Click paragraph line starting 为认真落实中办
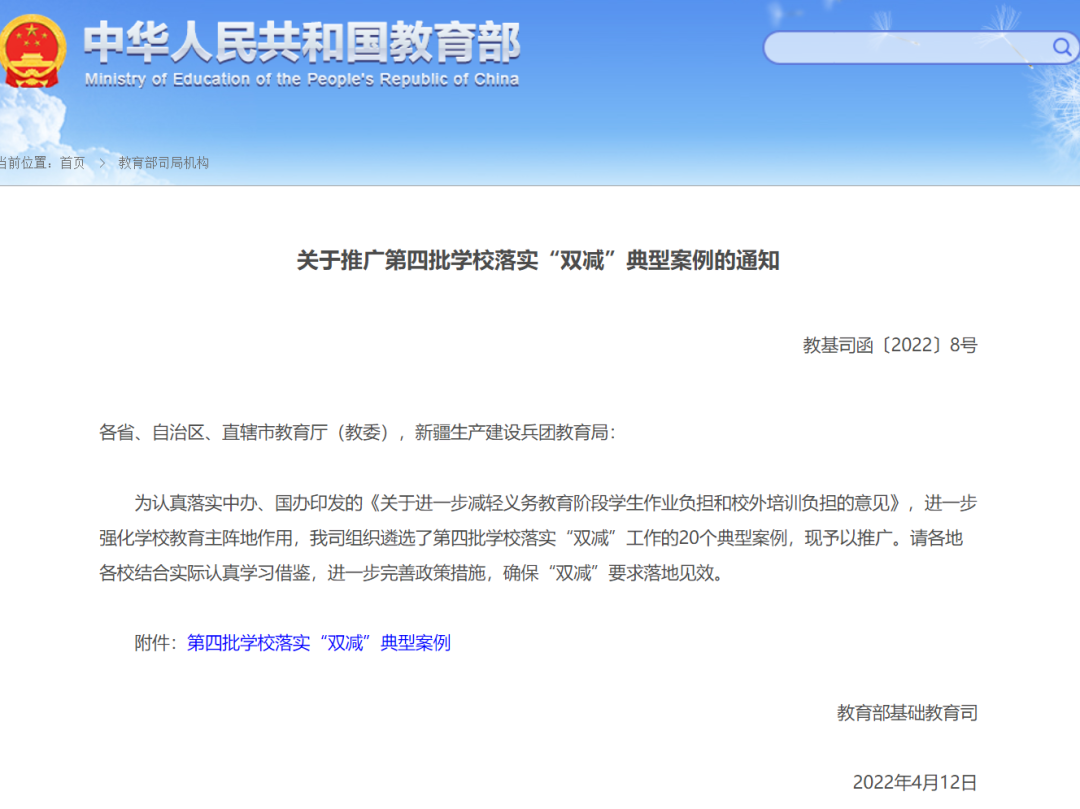 556,503
